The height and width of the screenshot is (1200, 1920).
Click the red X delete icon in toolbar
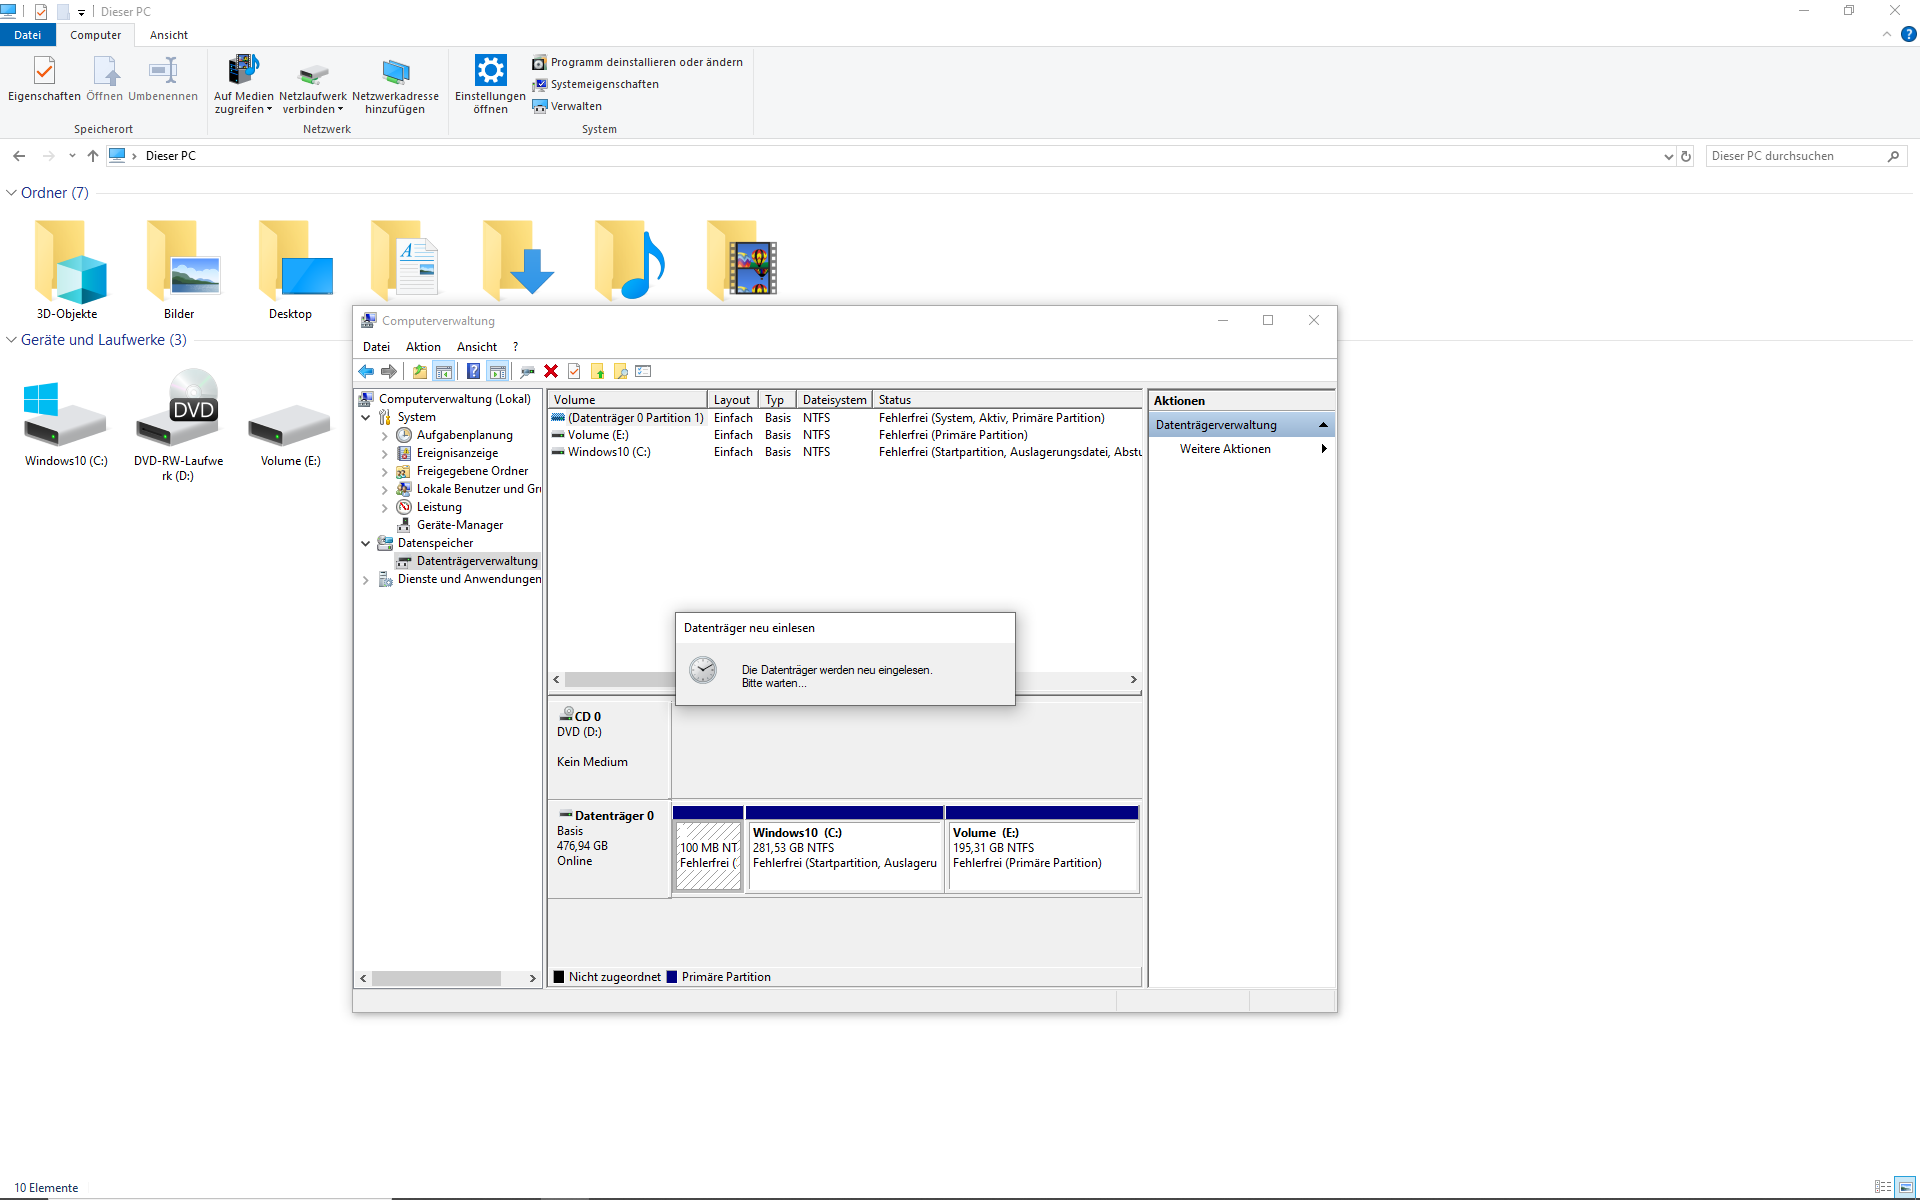pyautogui.click(x=550, y=372)
